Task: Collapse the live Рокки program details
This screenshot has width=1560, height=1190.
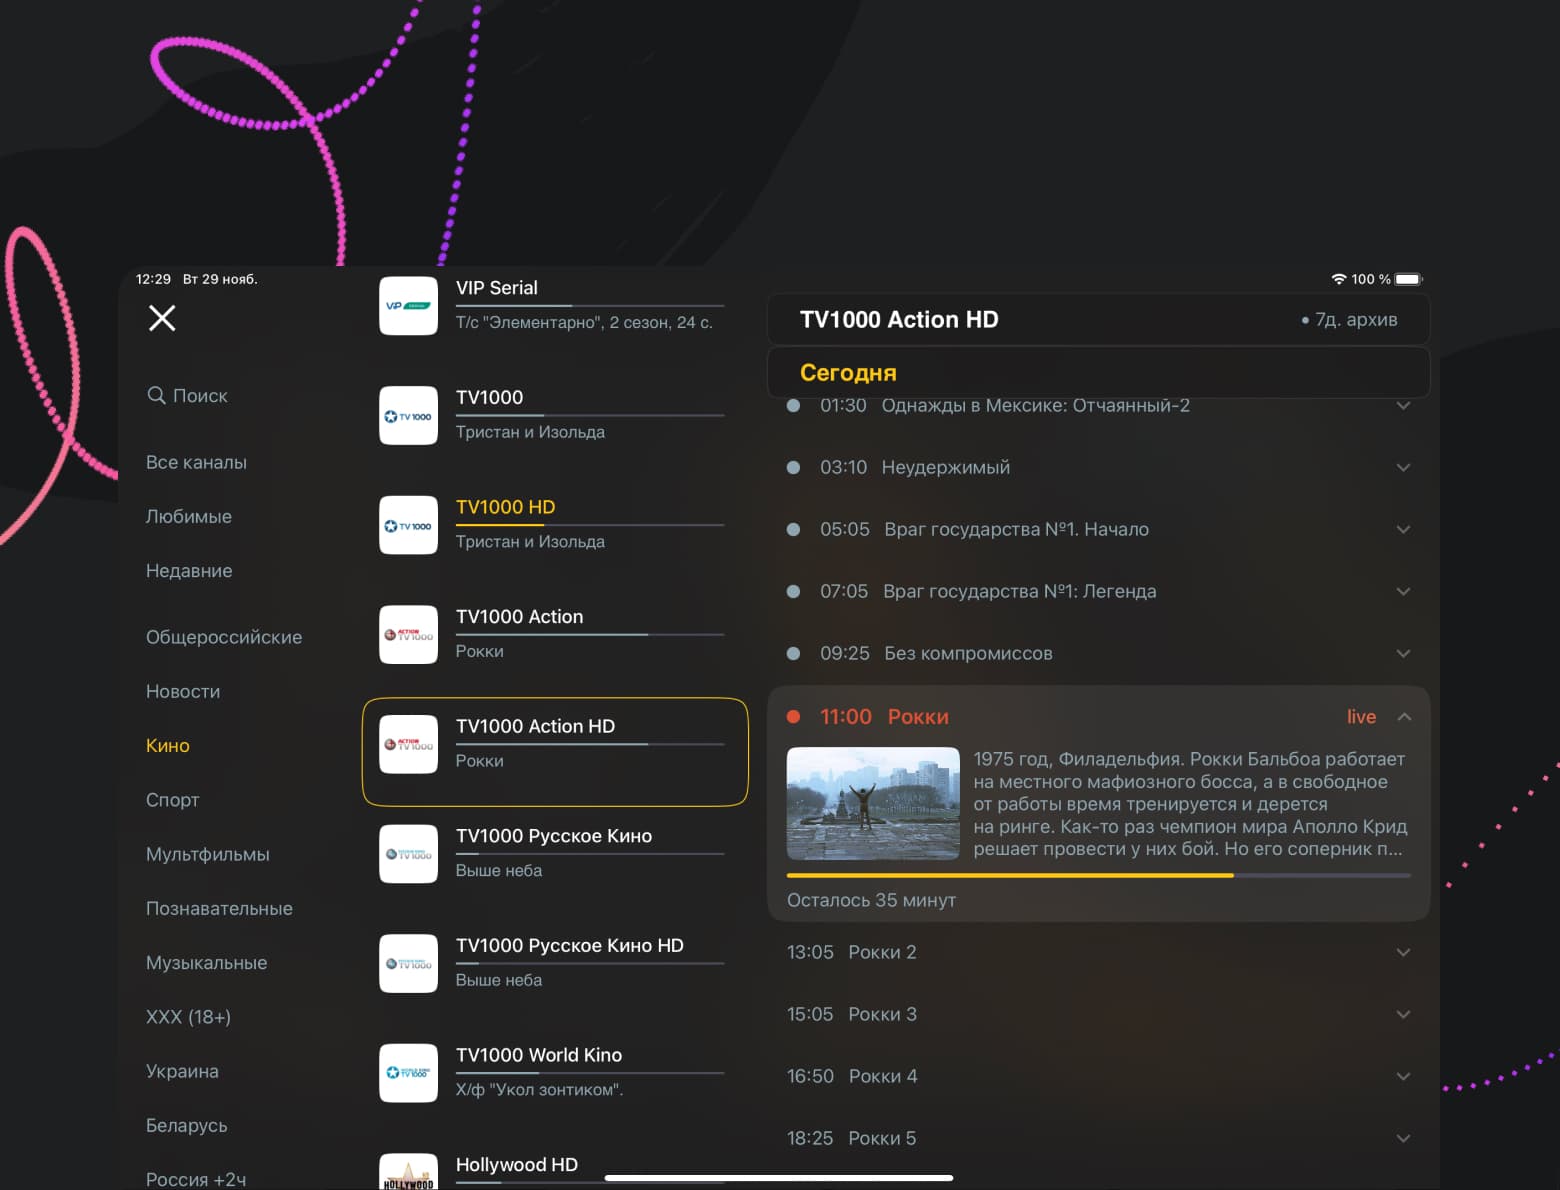Action: (1404, 717)
